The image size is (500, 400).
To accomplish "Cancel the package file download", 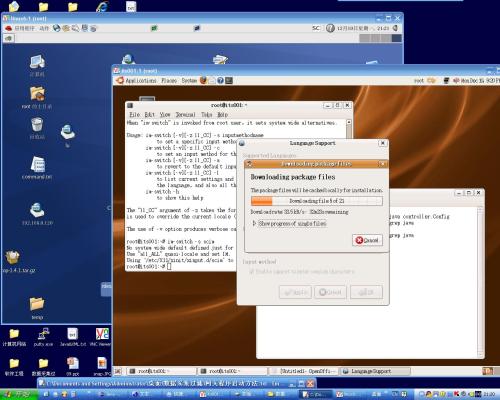I will click(367, 240).
